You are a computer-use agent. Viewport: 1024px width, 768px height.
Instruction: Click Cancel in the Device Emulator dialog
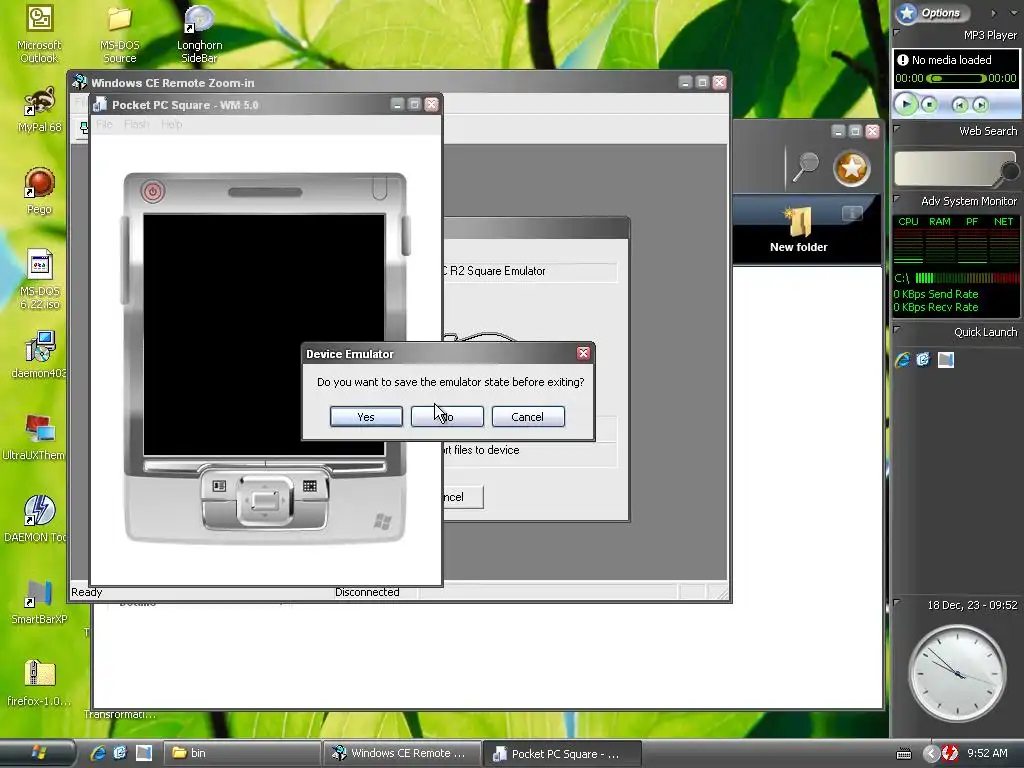(528, 417)
